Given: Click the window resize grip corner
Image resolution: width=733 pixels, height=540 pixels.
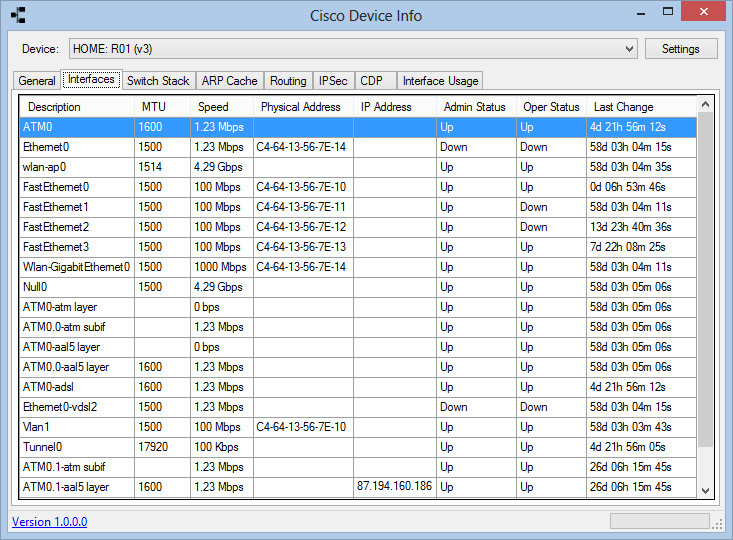Looking at the screenshot, I should [717, 525].
